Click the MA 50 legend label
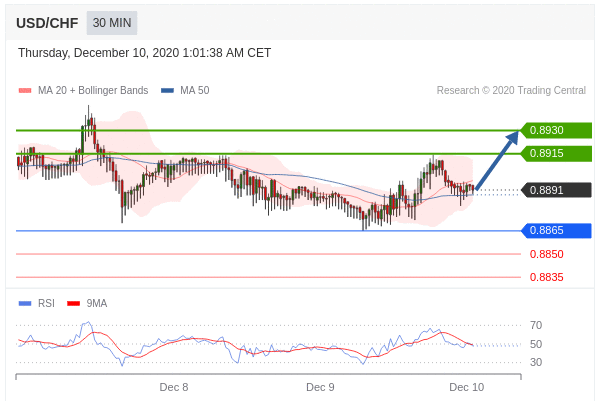596x401 pixels. tap(195, 90)
